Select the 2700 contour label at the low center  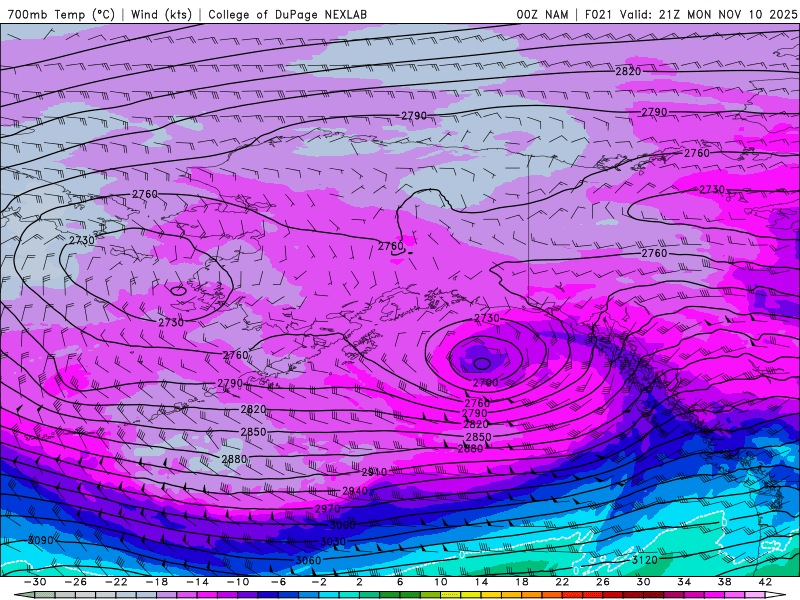click(485, 383)
